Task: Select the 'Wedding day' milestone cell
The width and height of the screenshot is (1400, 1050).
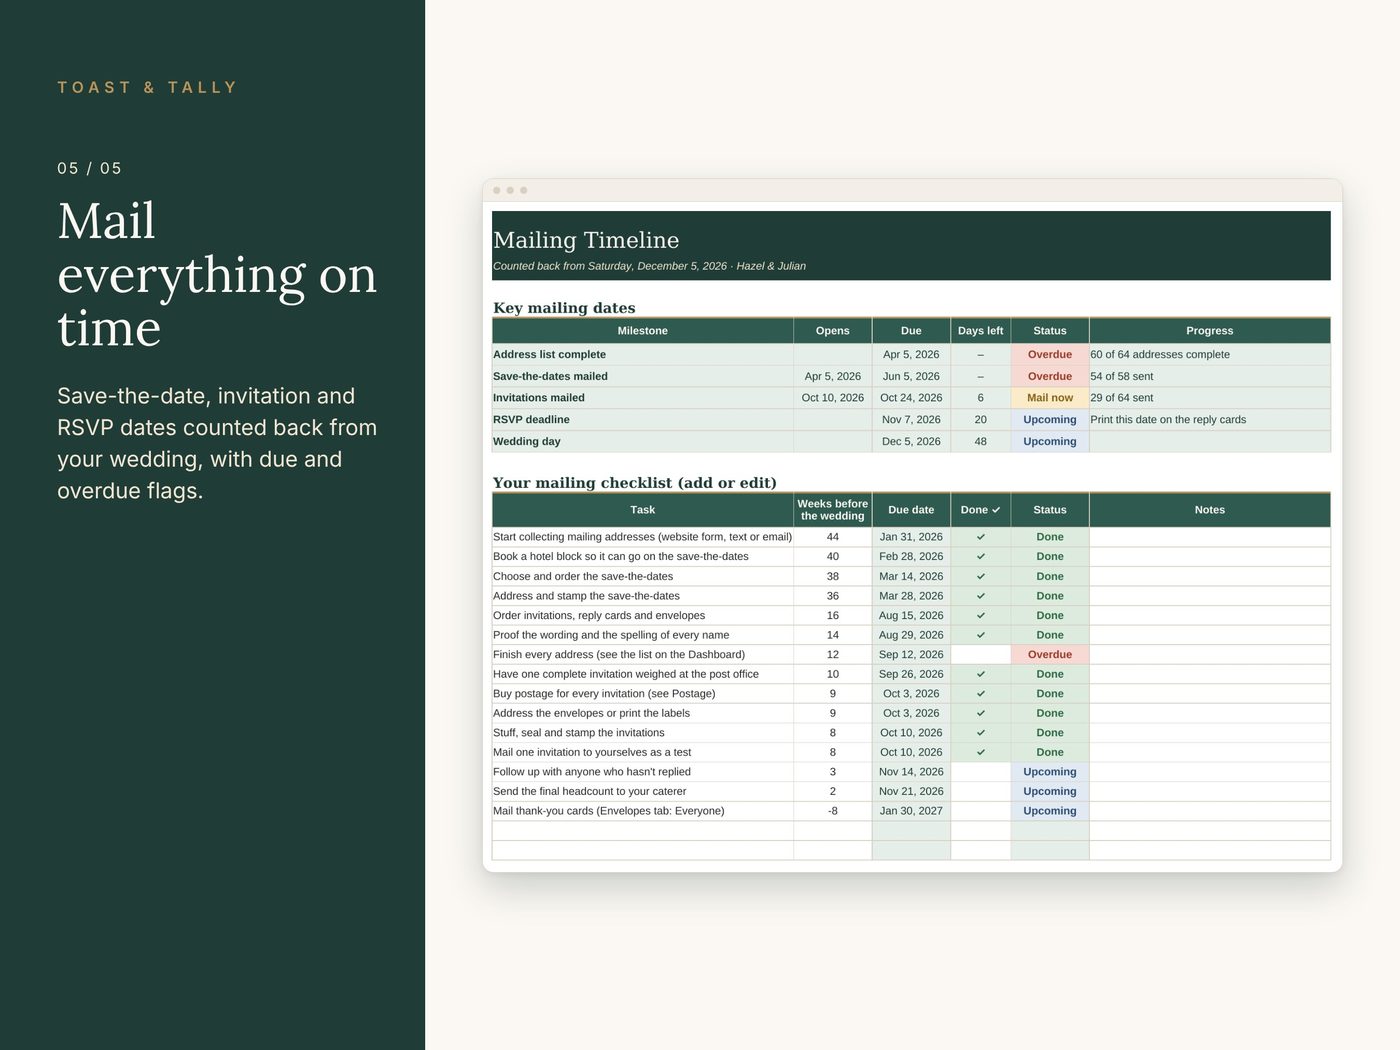Action: coord(643,442)
